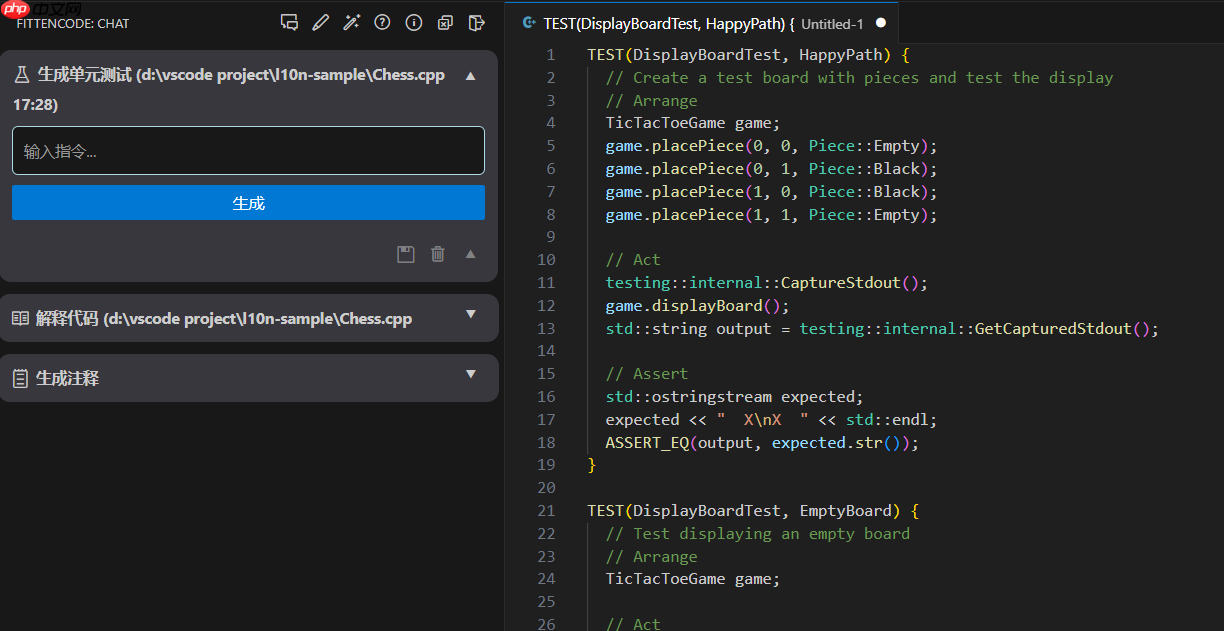This screenshot has height=631, width=1224.
Task: Save the generated unit test with the floppy icon
Action: coord(405,254)
